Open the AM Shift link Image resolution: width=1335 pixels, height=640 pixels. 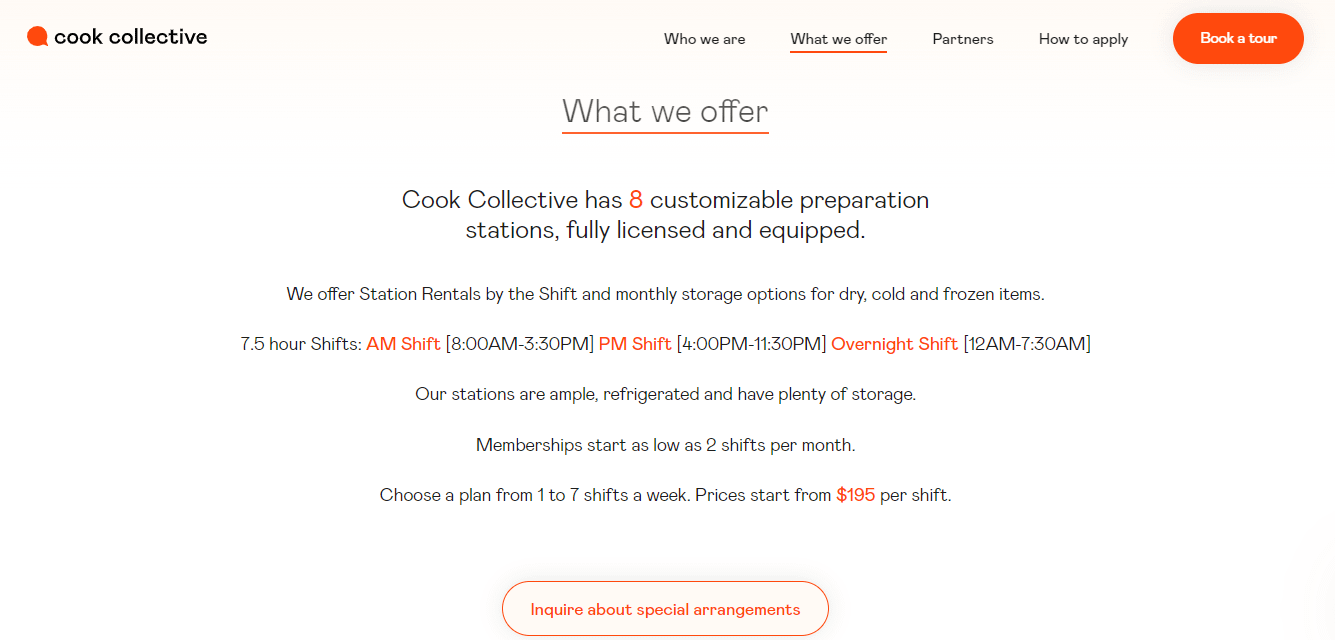[402, 343]
